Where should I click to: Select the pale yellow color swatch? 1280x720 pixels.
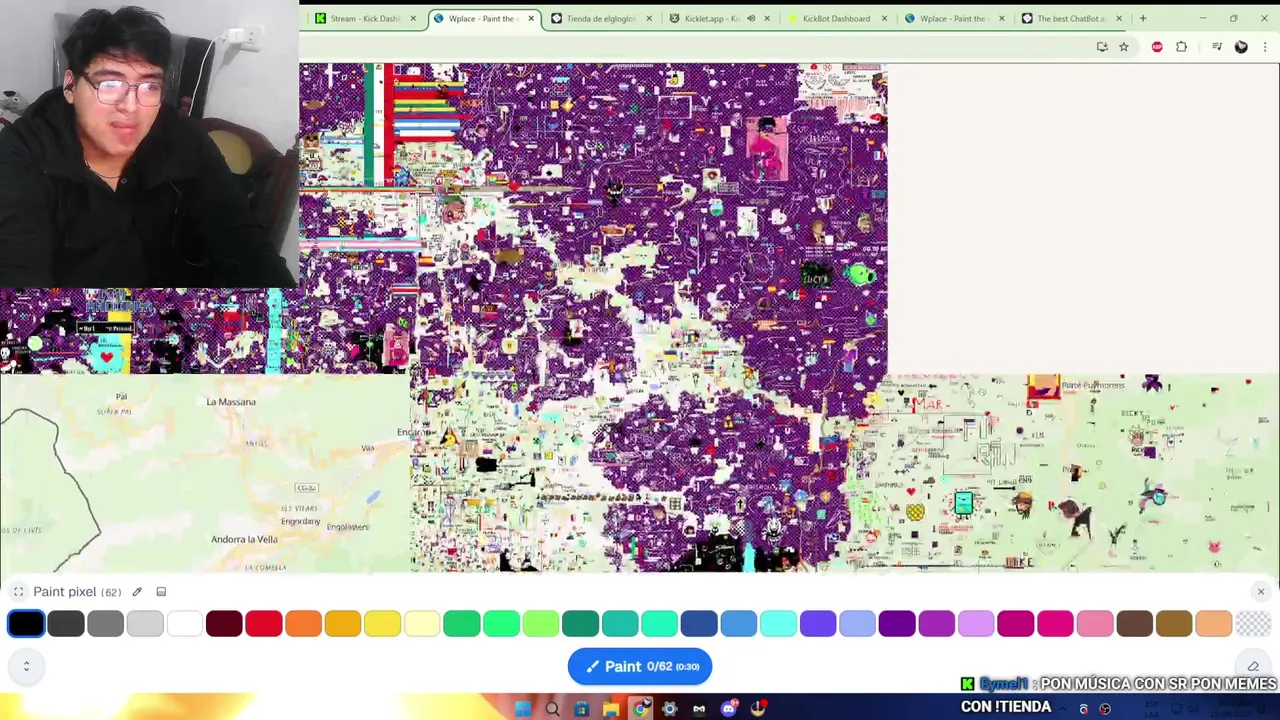point(422,624)
